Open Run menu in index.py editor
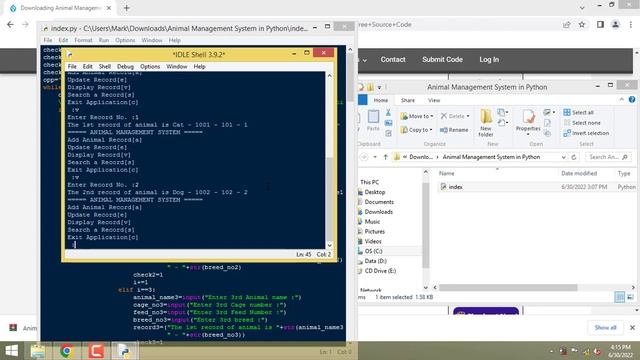Viewport: 640px width, 360px height. click(104, 40)
